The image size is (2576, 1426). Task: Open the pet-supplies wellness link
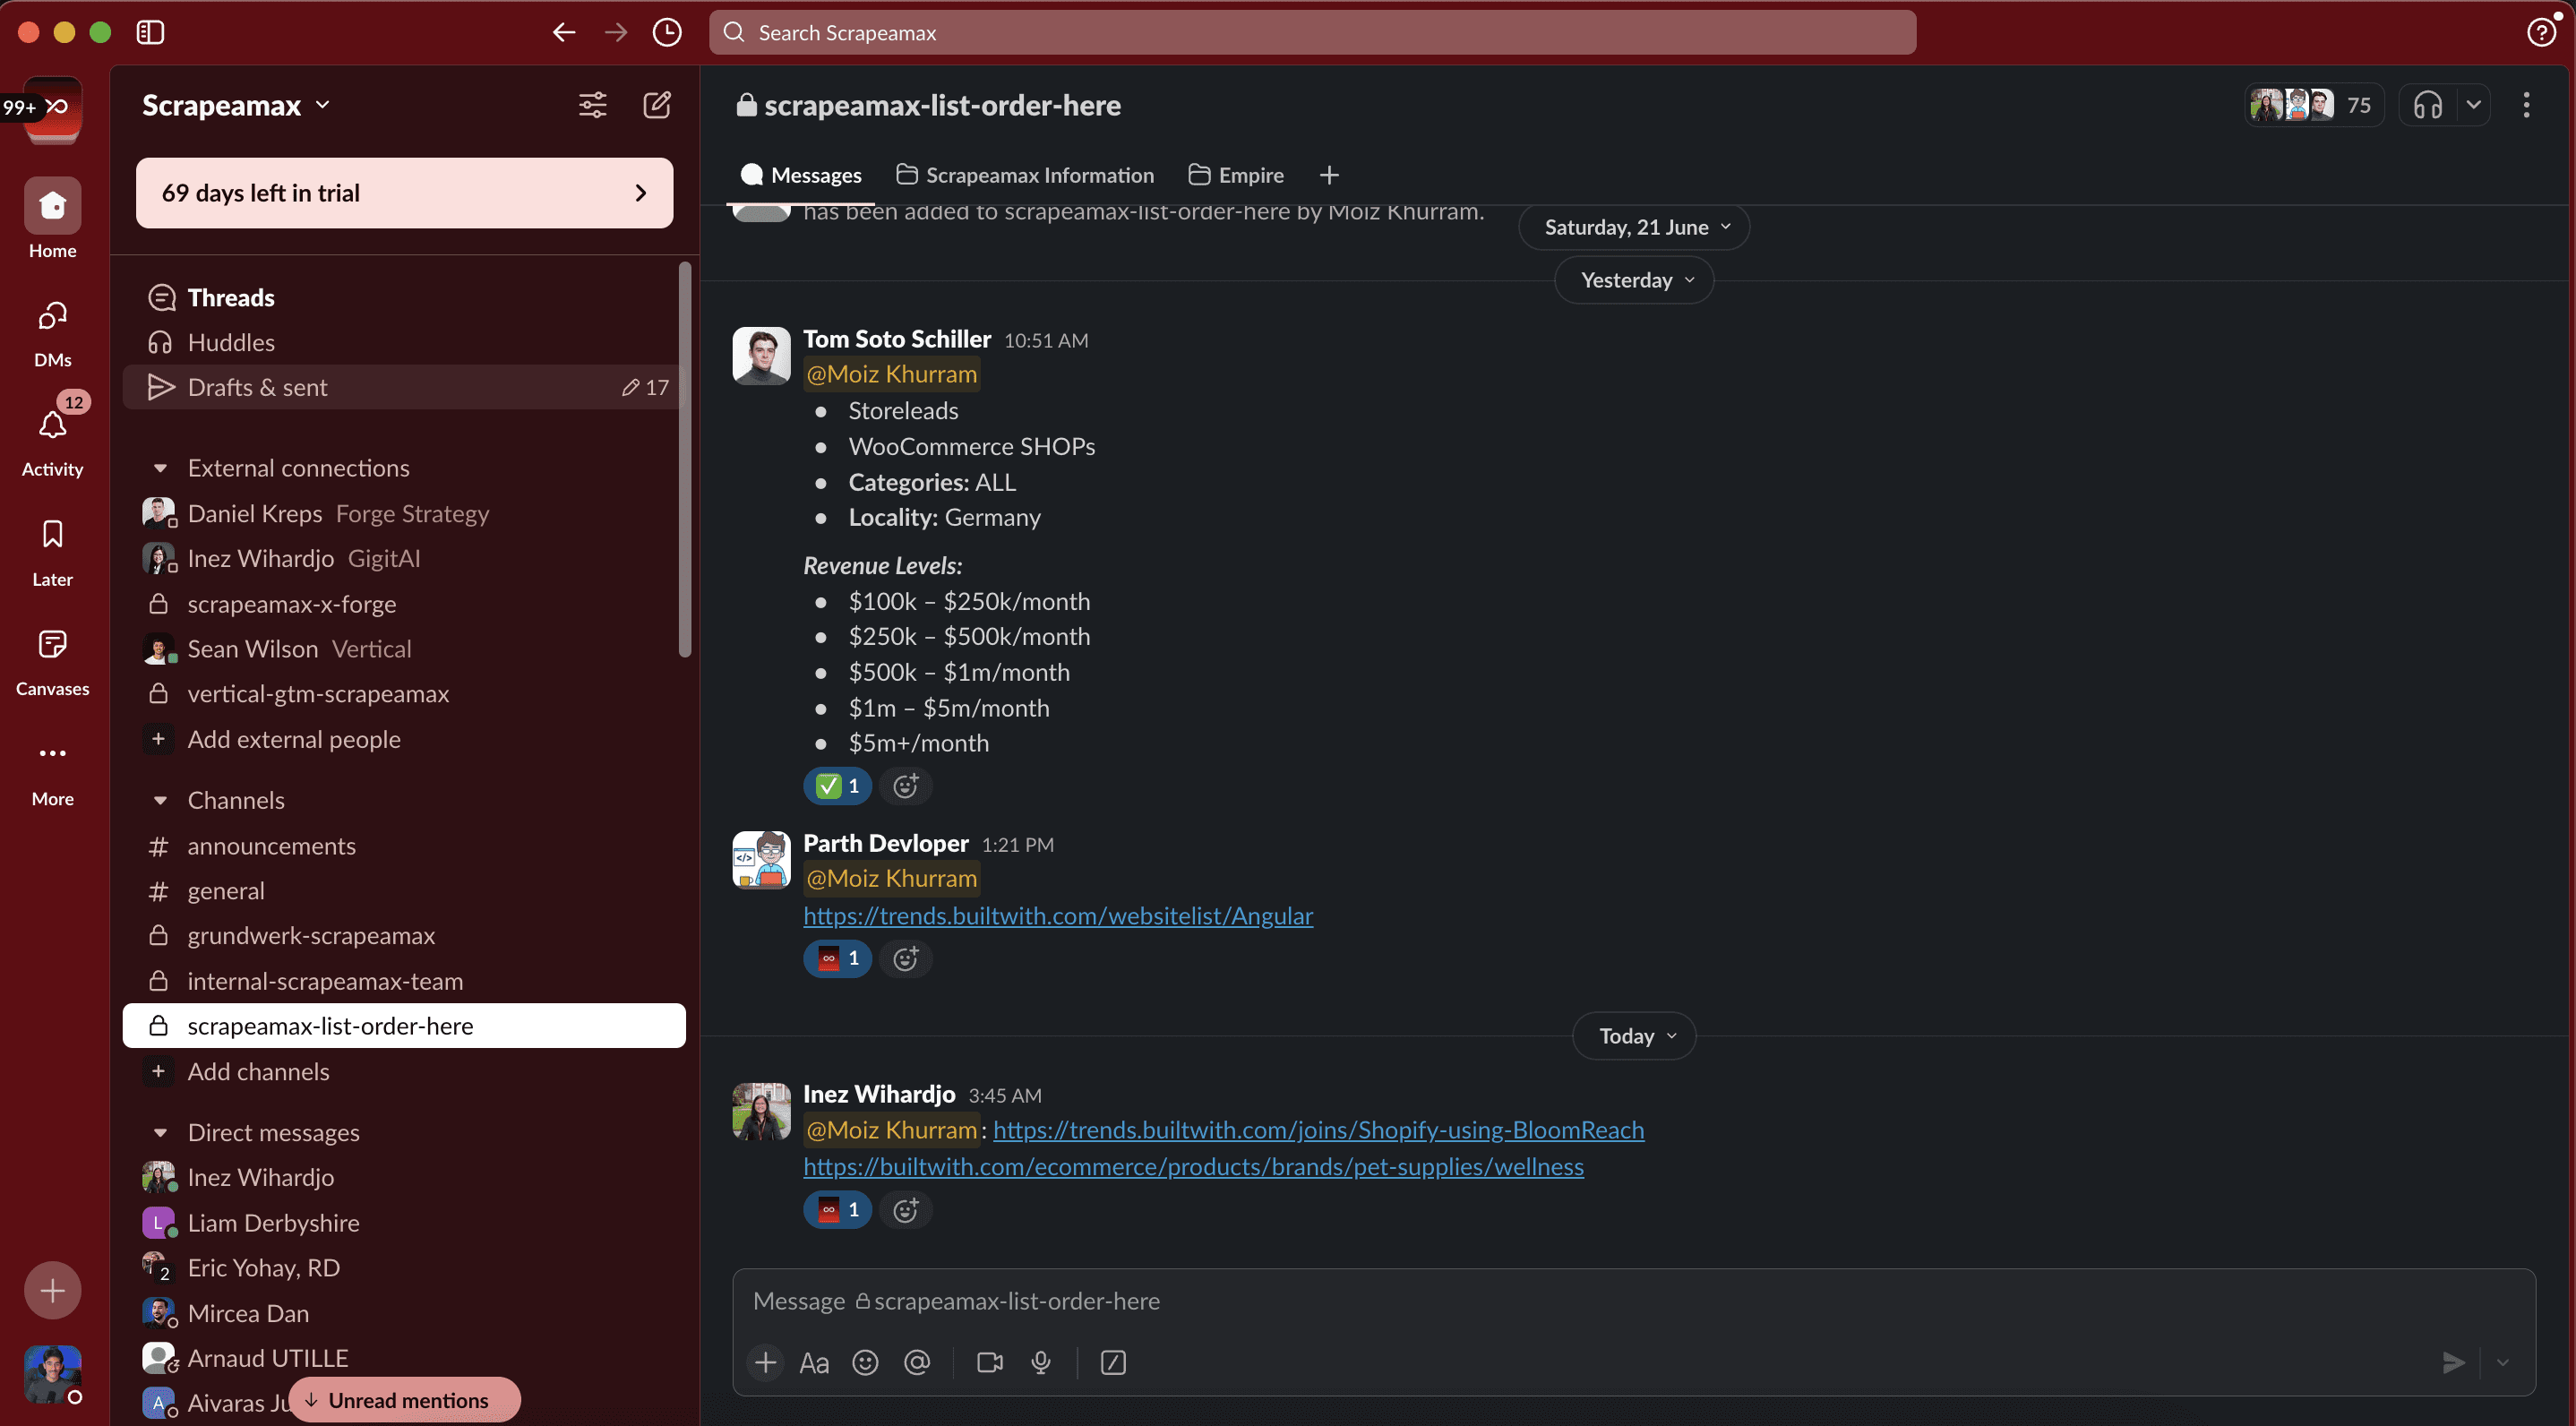coord(1193,1166)
